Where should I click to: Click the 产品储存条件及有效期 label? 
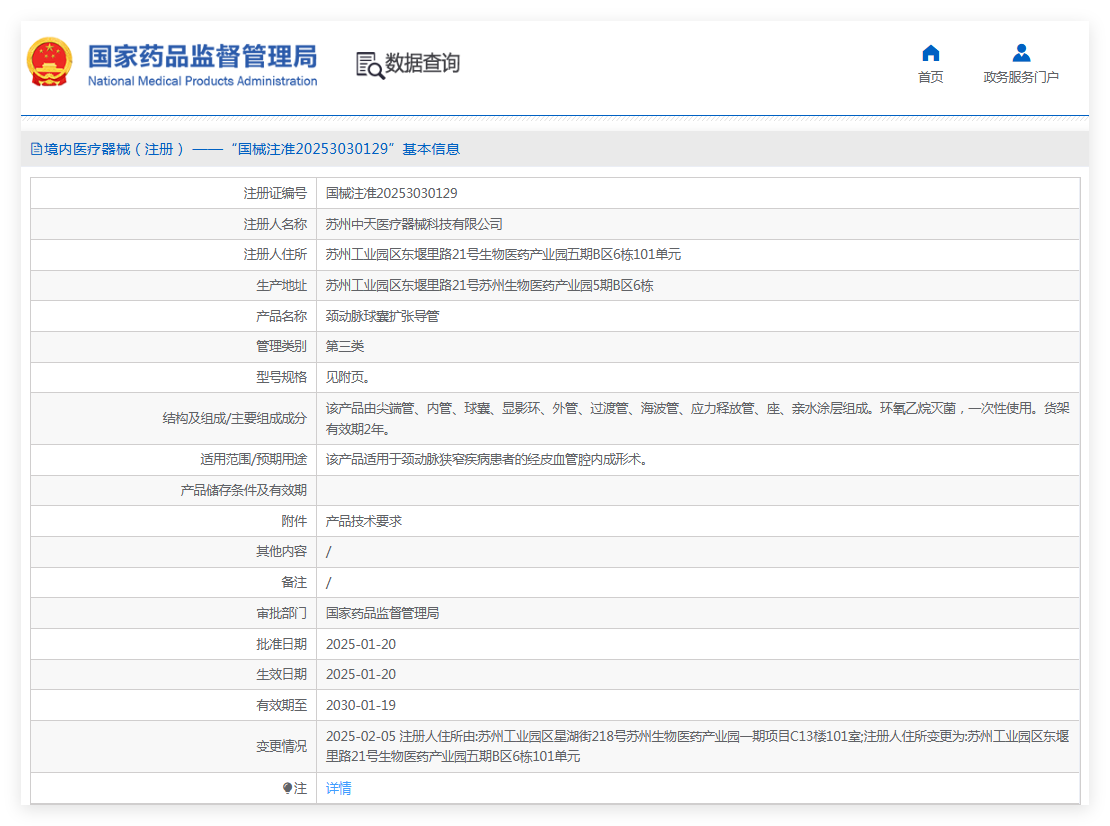coord(244,490)
